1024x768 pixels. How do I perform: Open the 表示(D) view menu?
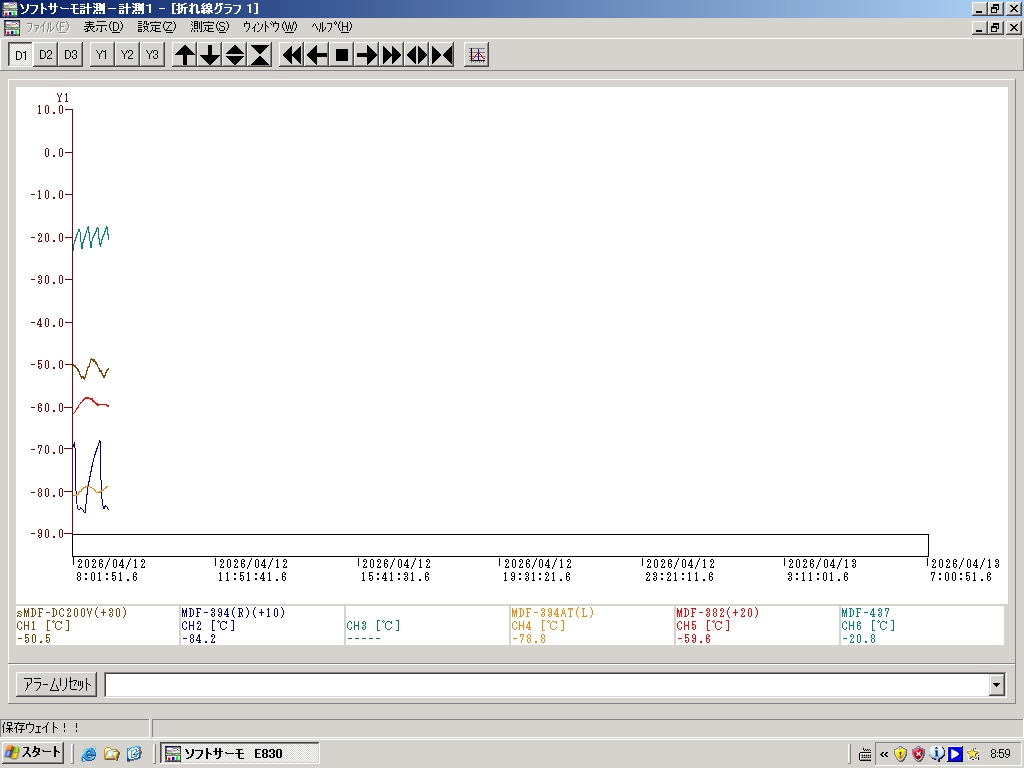[103, 27]
